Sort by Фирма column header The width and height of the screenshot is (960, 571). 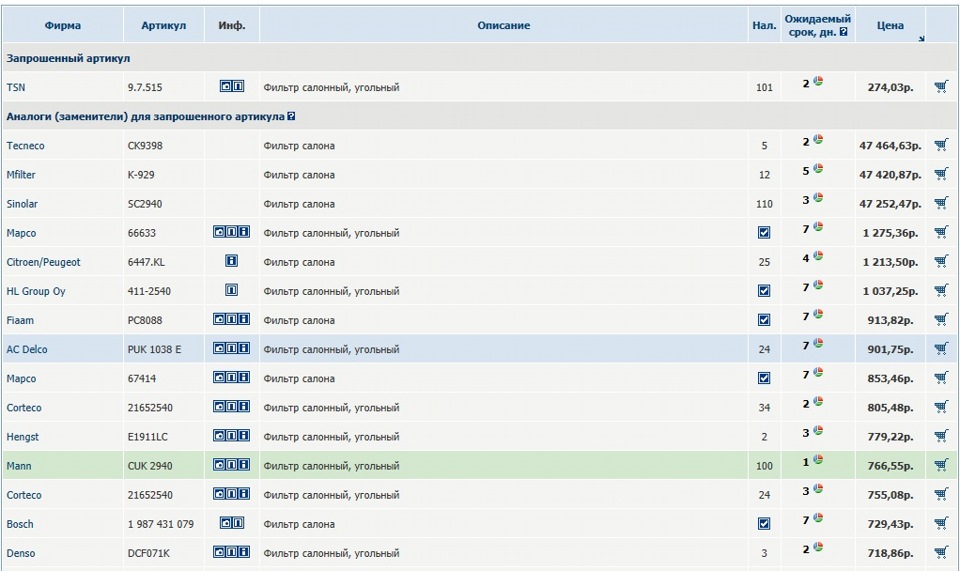coord(62,25)
